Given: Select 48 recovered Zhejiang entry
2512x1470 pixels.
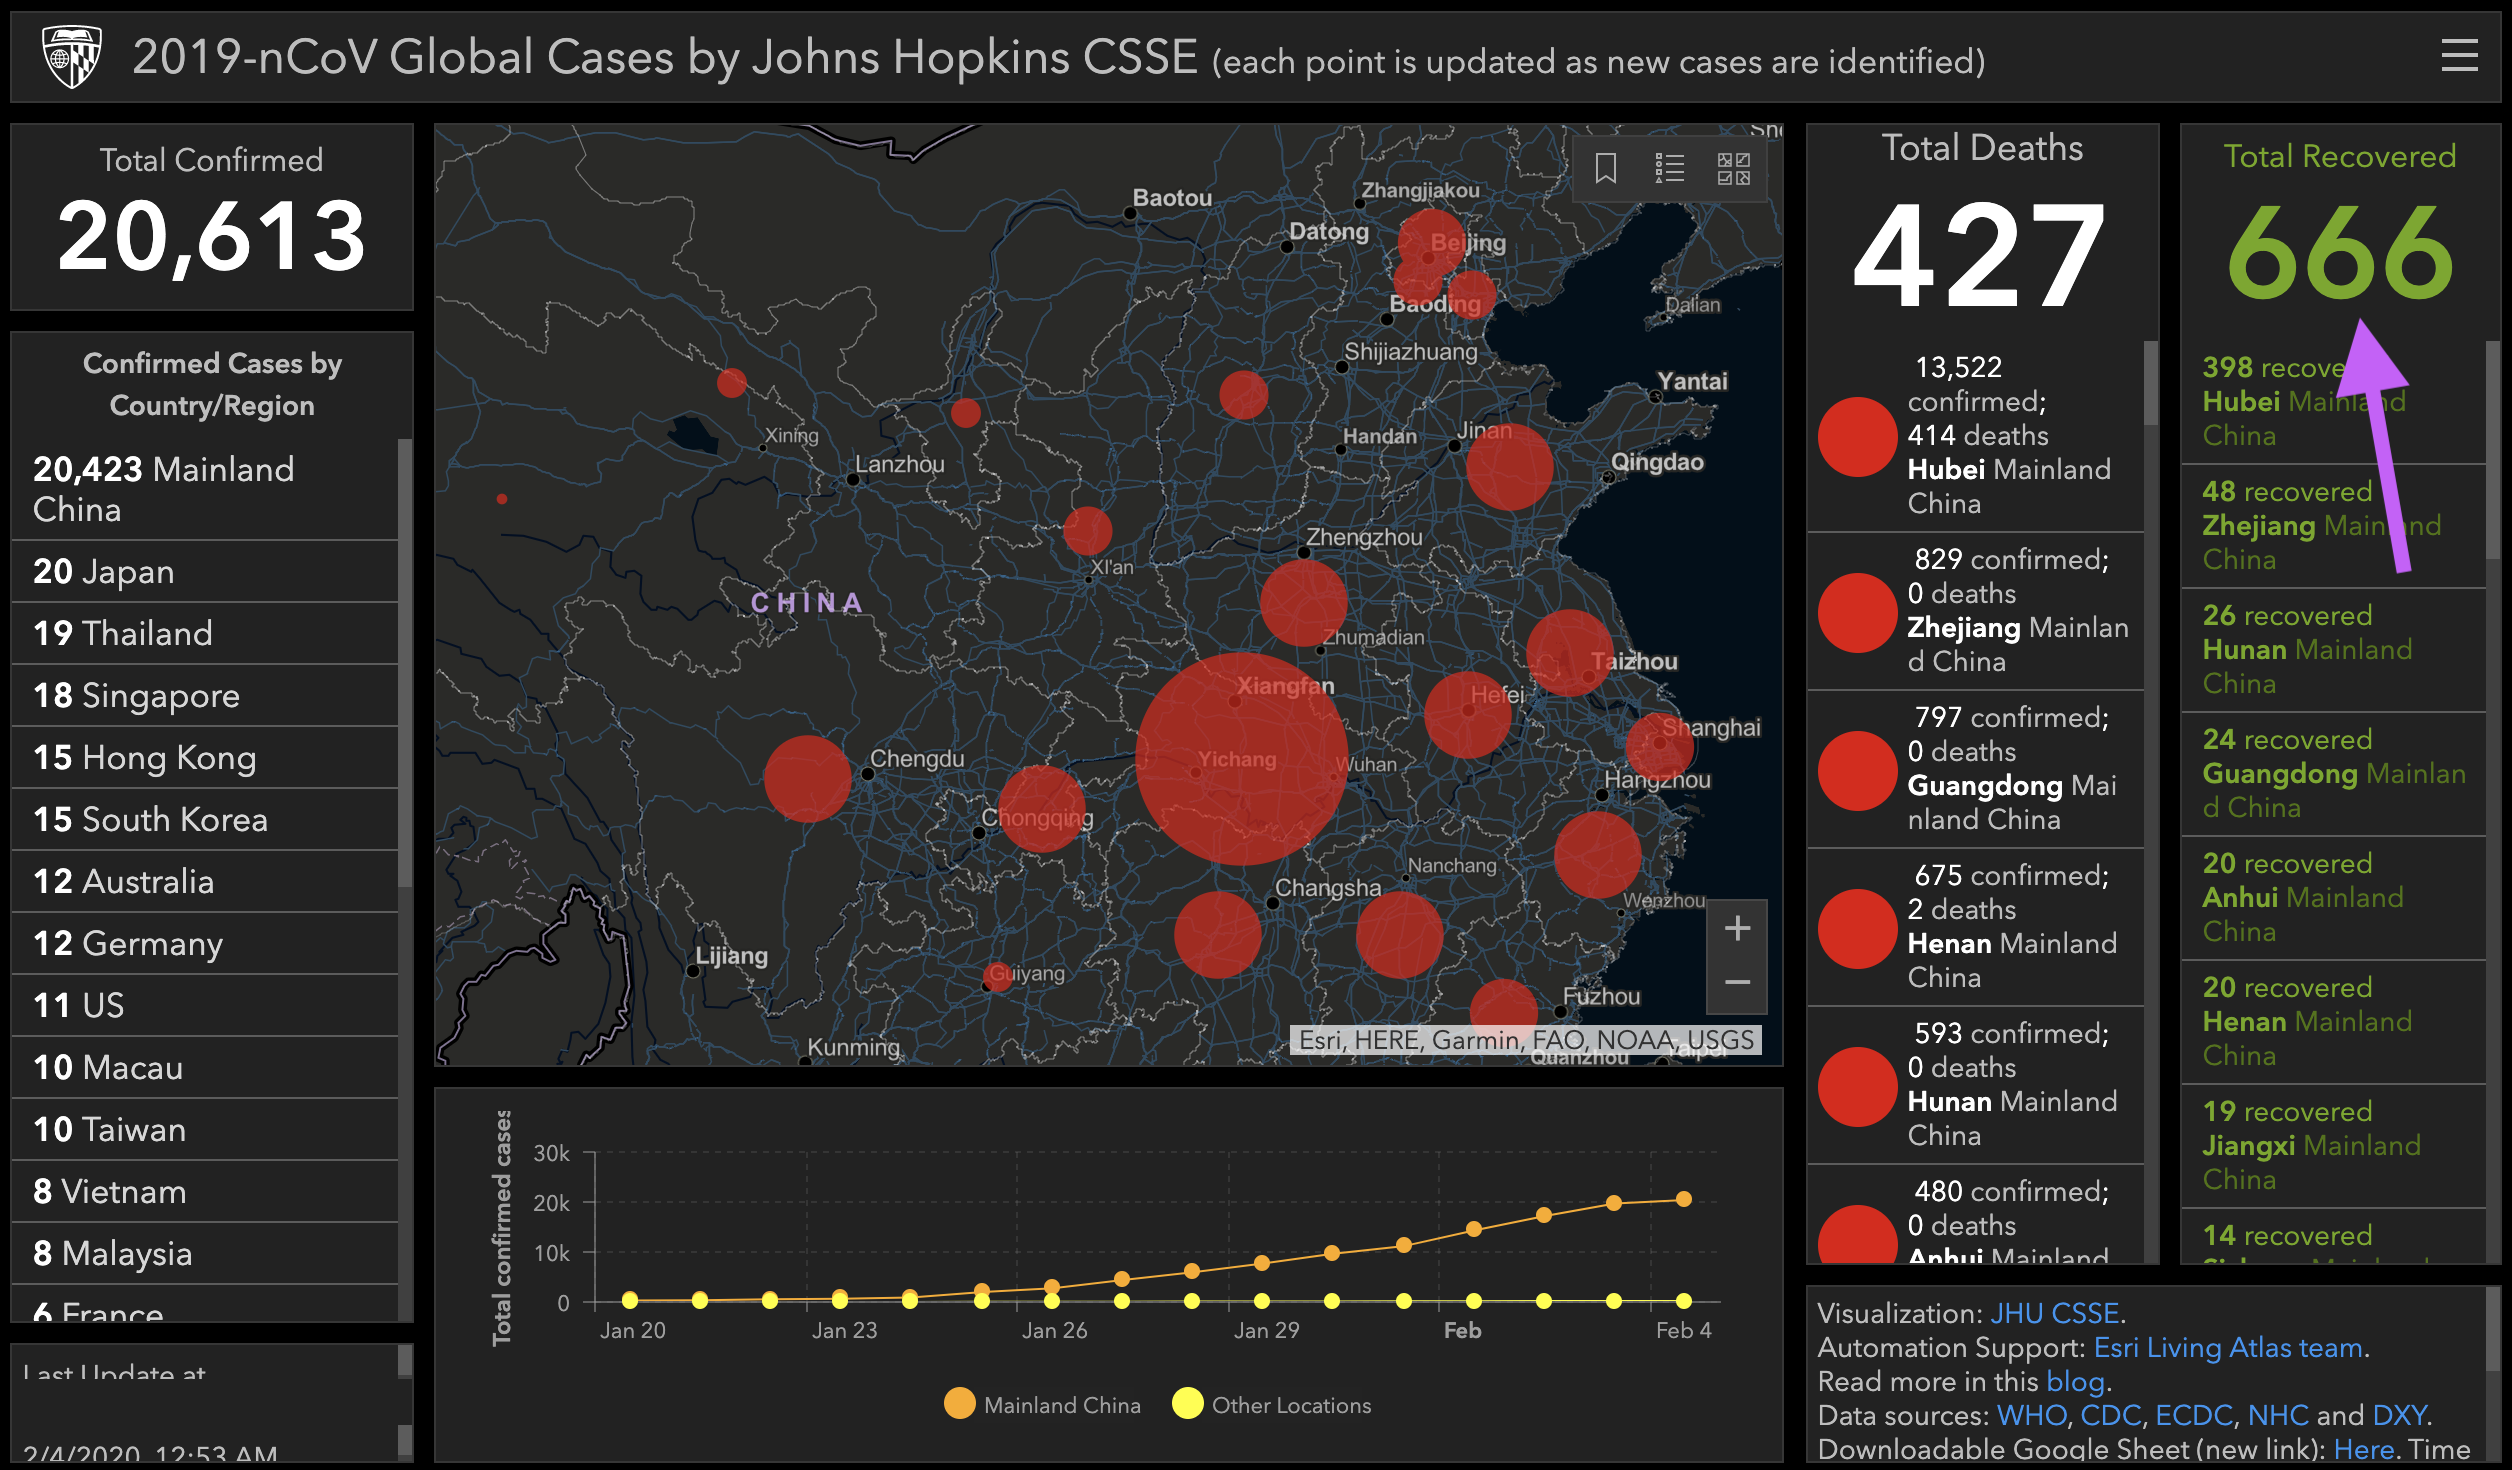Looking at the screenshot, I should (x=2333, y=526).
